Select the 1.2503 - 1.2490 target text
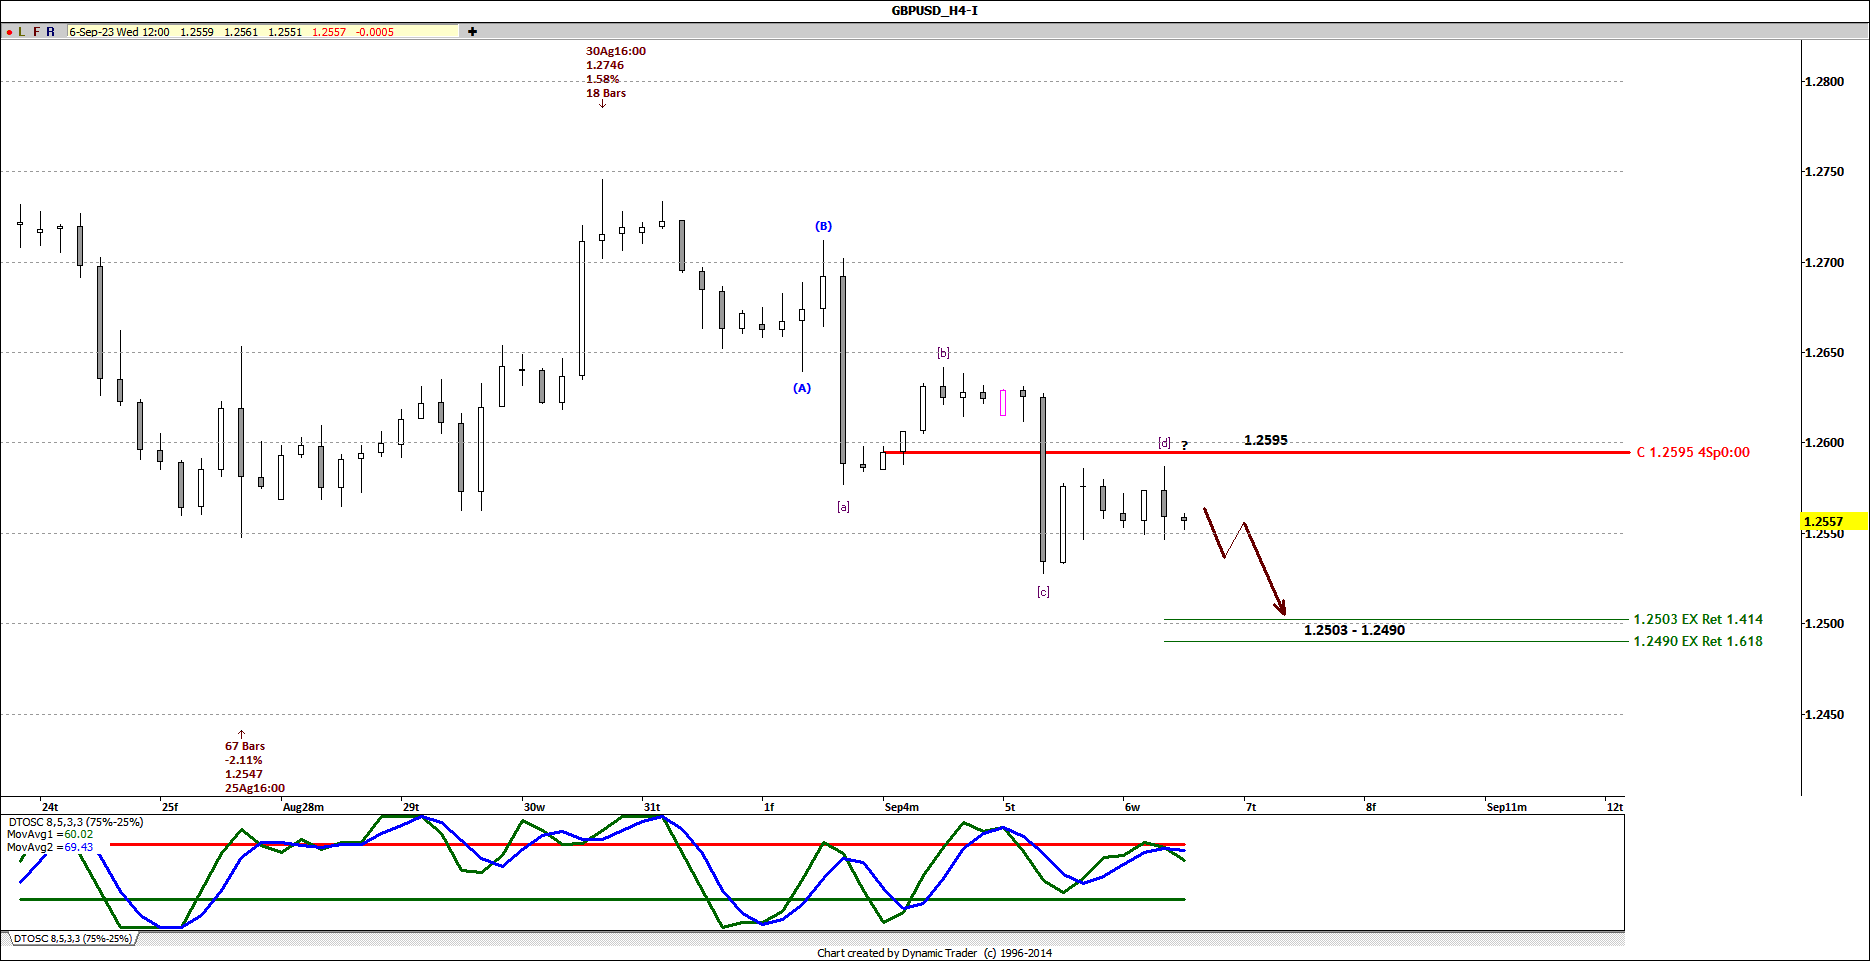Screen dimensions: 1870x961 pos(1354,630)
